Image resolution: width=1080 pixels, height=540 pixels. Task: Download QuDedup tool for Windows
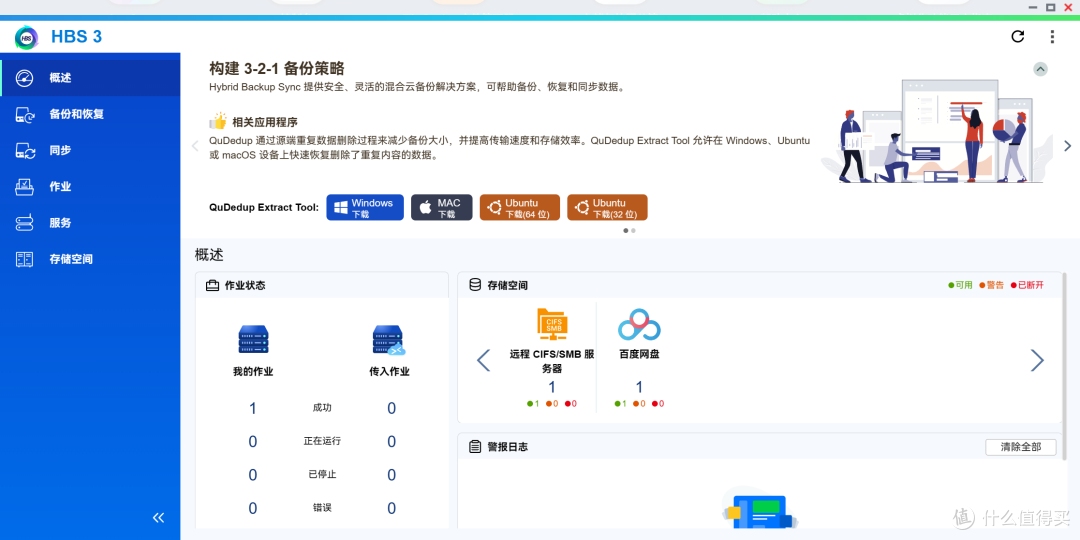[364, 207]
